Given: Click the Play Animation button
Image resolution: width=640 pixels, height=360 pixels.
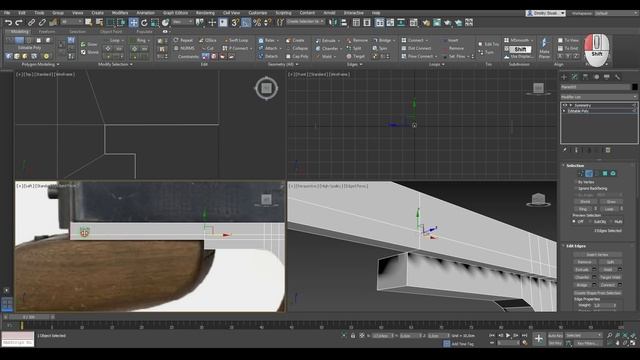Looking at the screenshot, I should [x=508, y=336].
